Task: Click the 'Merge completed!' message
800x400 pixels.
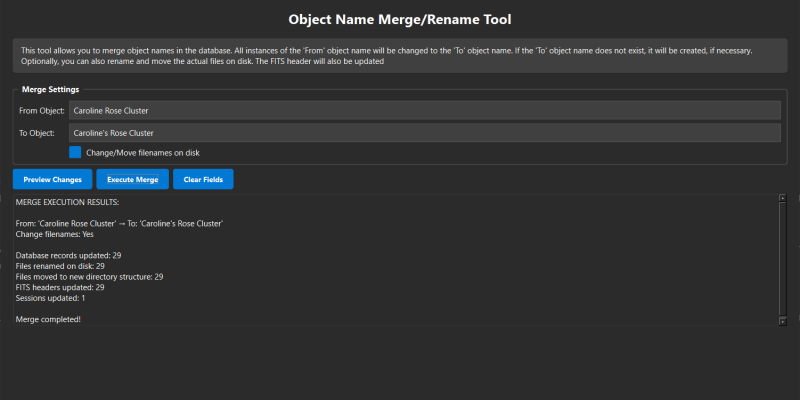Action: 48,319
